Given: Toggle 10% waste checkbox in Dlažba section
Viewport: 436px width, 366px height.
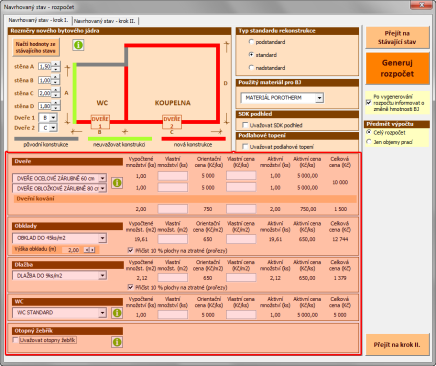Looking at the screenshot, I should [131, 287].
